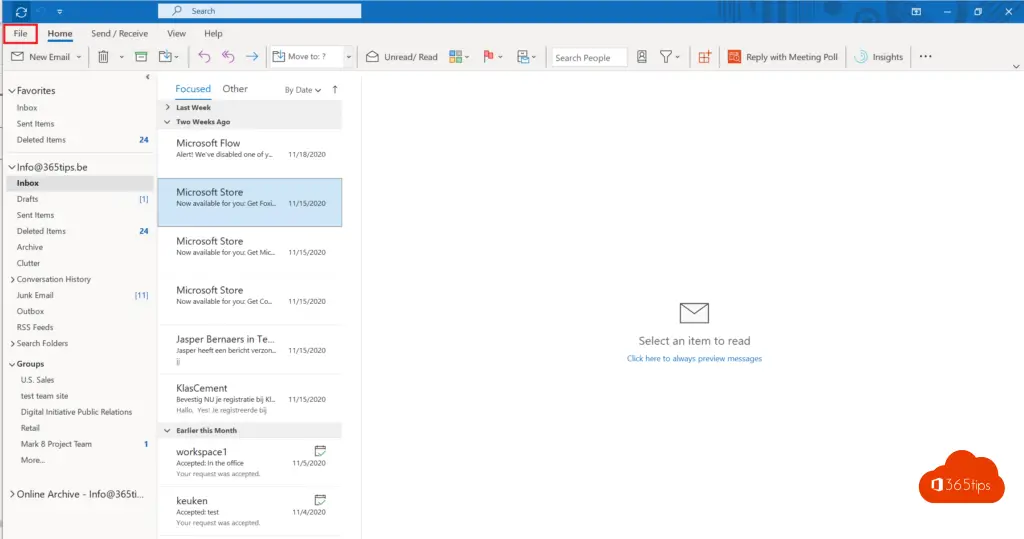
Task: Toggle Unread/Read status button
Action: [401, 57]
